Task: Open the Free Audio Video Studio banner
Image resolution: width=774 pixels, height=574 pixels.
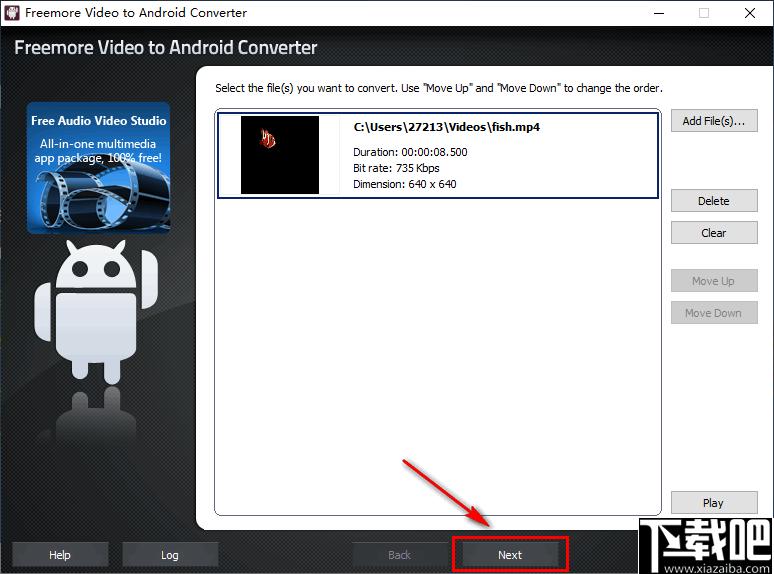Action: pyautogui.click(x=99, y=168)
